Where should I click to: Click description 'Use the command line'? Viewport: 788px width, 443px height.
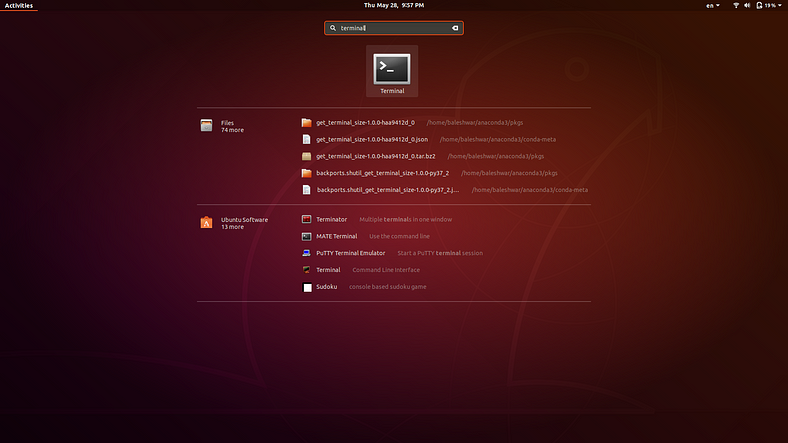[400, 236]
